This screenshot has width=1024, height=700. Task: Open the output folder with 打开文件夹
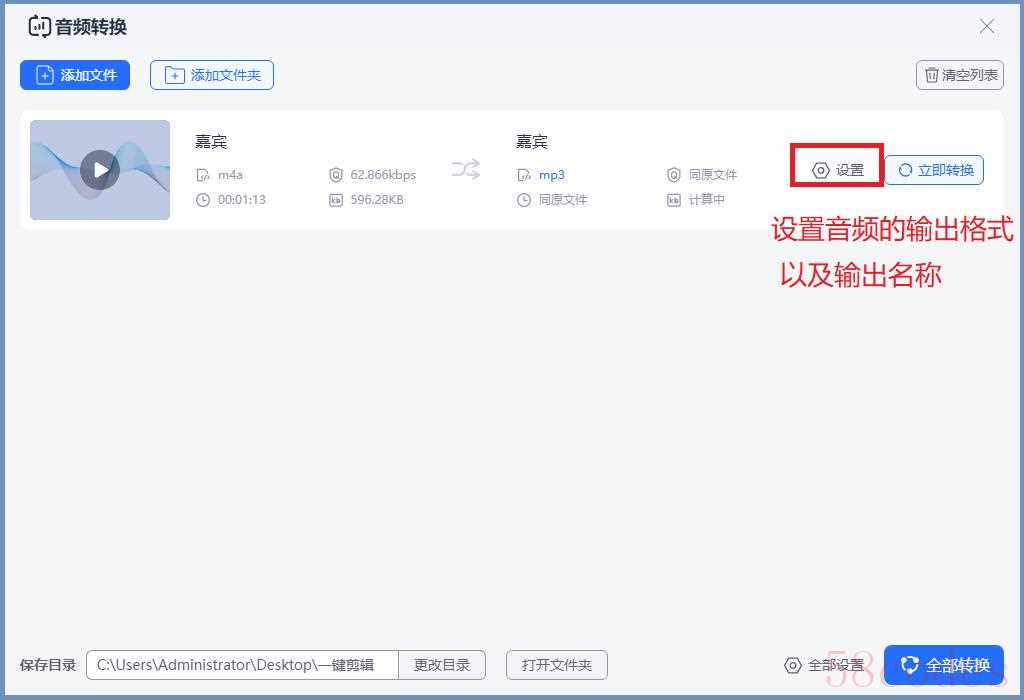(x=556, y=665)
